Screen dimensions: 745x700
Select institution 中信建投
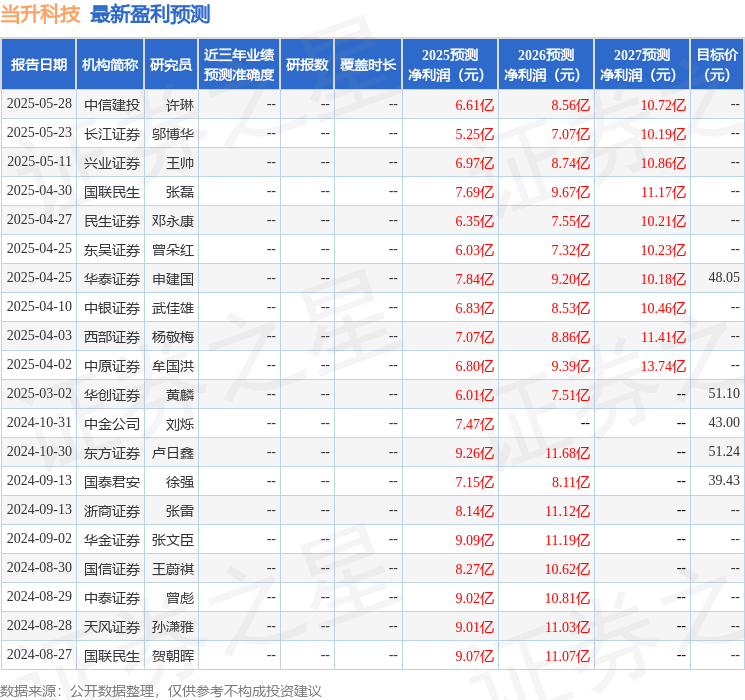coord(112,105)
